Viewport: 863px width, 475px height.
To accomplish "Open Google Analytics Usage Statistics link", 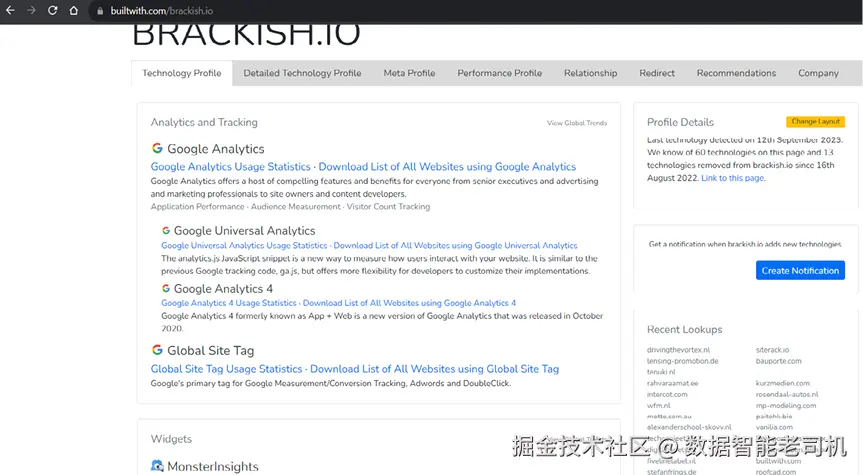I will click(231, 167).
